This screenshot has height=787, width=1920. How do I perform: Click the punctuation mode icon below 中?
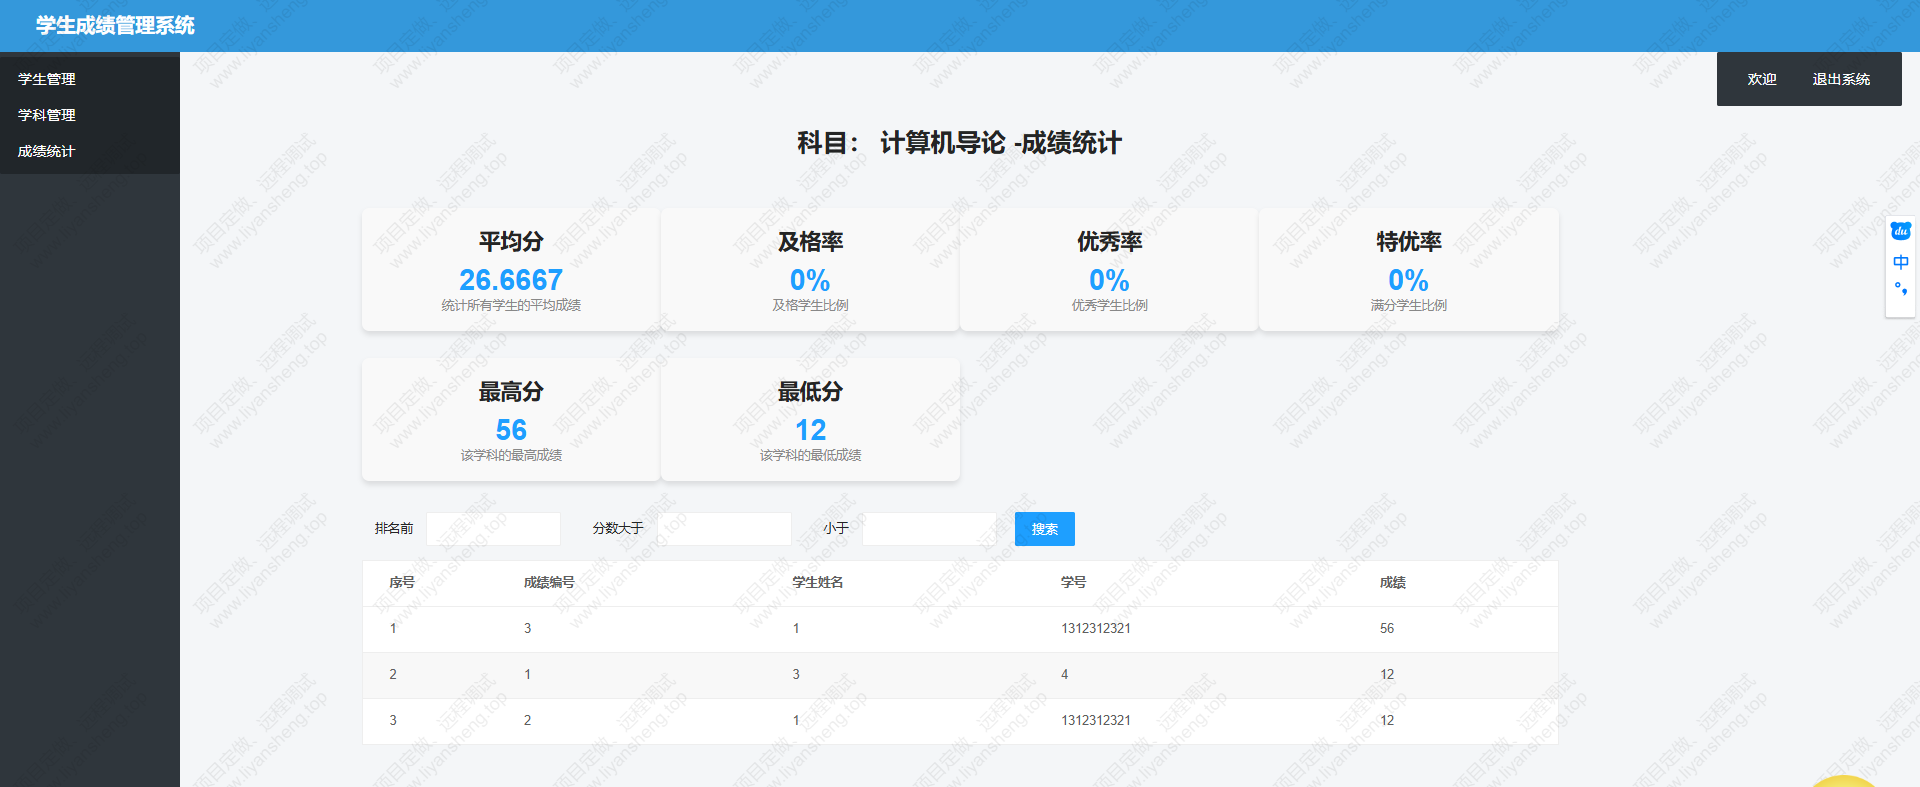point(1901,289)
